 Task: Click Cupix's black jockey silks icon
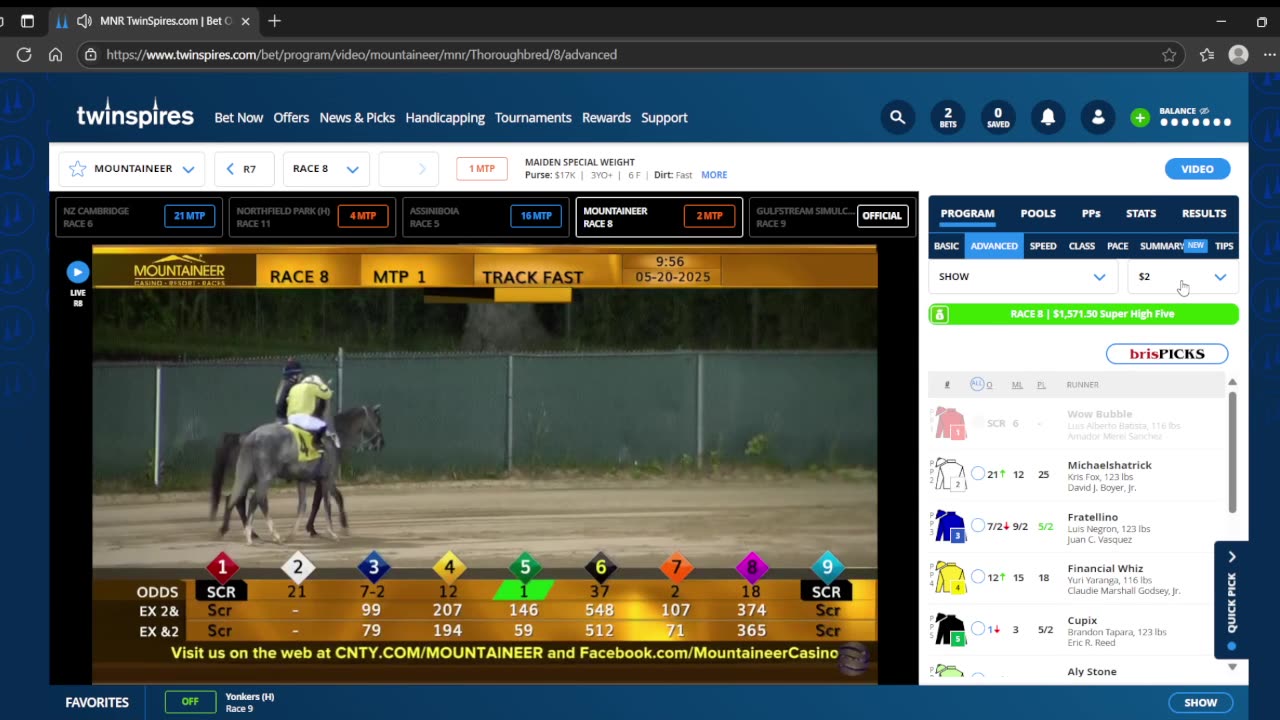point(949,629)
